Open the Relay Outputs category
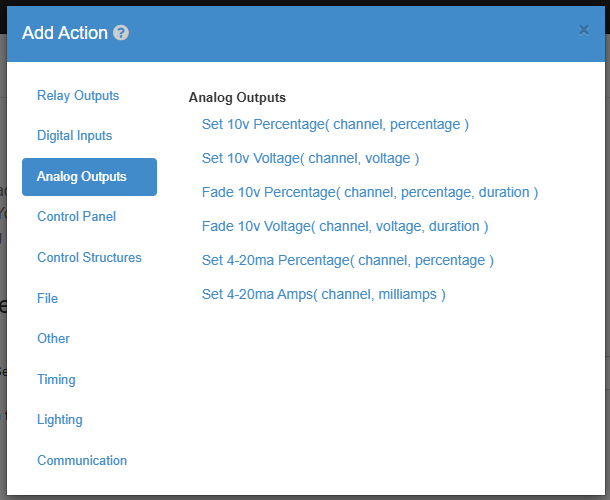This screenshot has width=610, height=500. point(78,96)
